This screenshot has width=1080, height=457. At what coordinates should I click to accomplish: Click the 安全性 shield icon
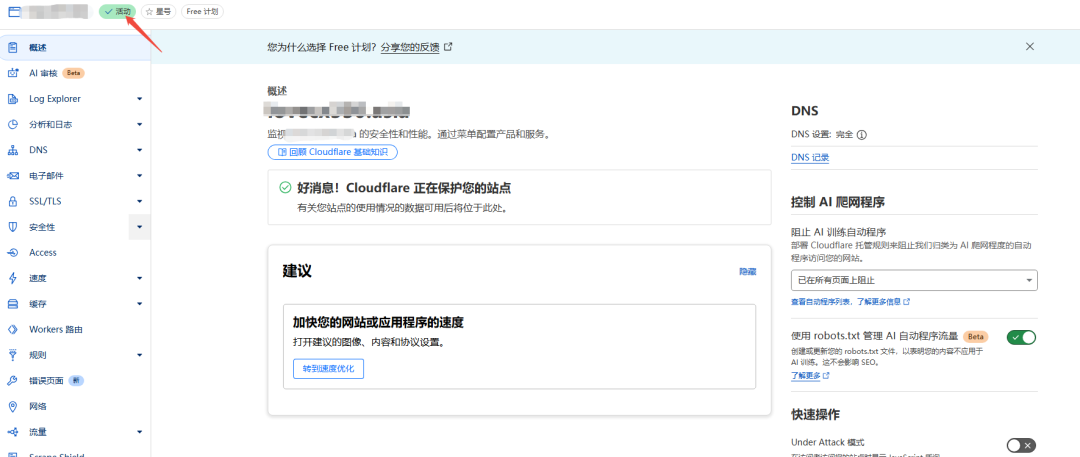point(12,227)
